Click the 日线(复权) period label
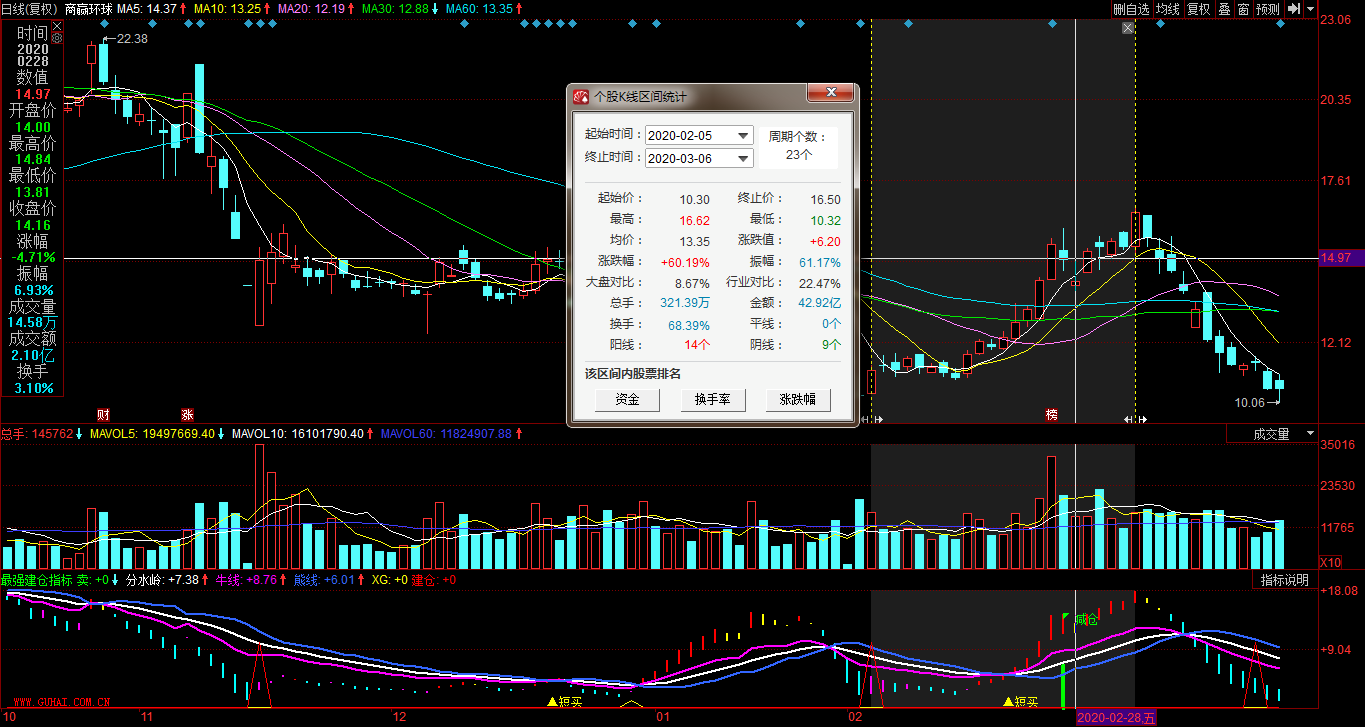The image size is (1365, 727). pos(29,8)
